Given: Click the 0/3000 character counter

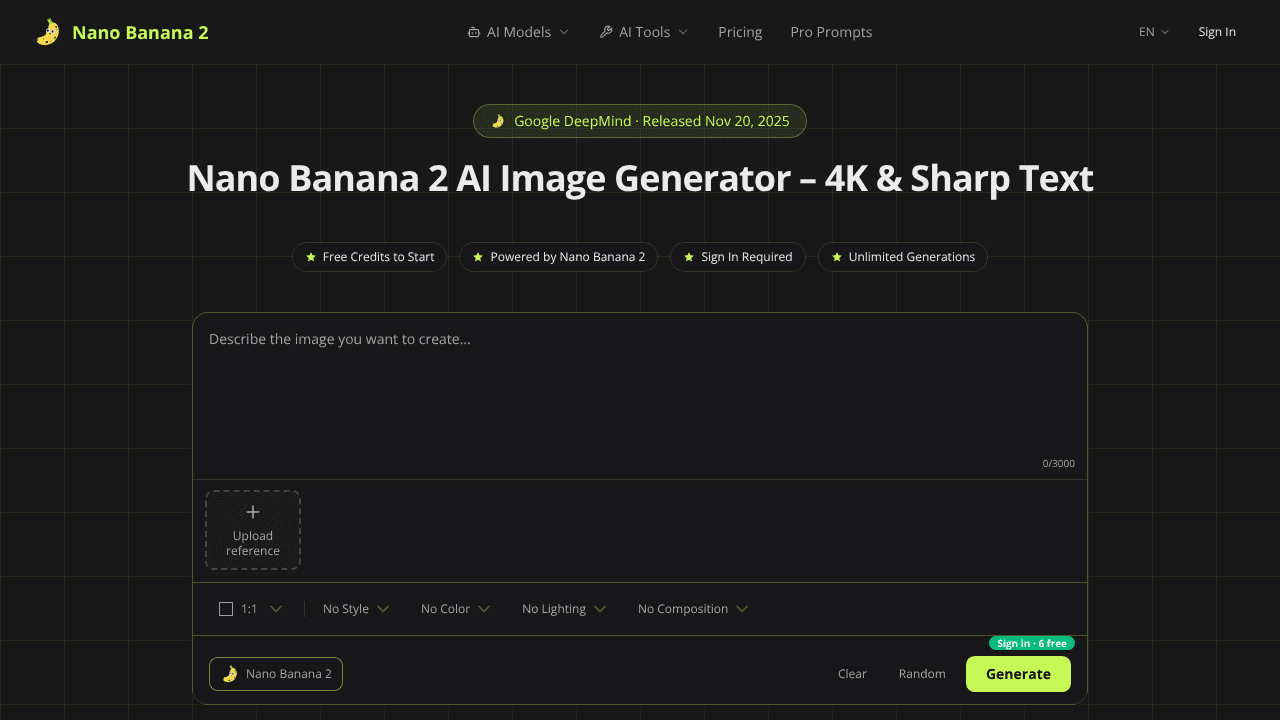Looking at the screenshot, I should [x=1059, y=463].
